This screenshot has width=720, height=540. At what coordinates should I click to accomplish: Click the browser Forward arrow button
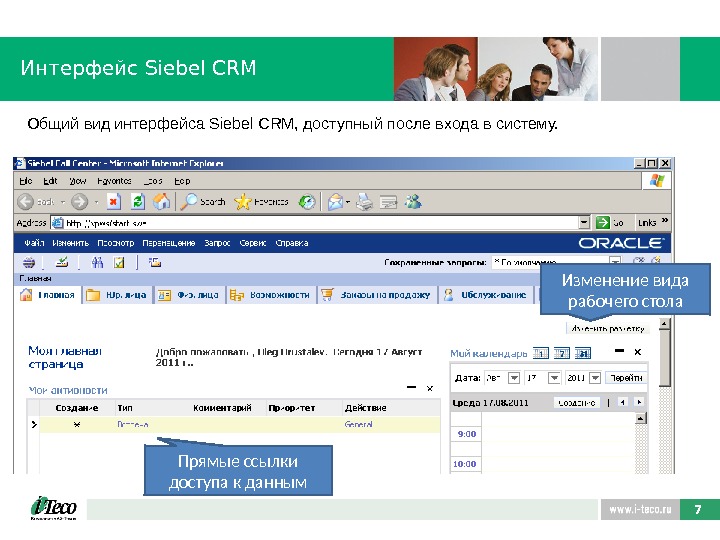[79, 202]
